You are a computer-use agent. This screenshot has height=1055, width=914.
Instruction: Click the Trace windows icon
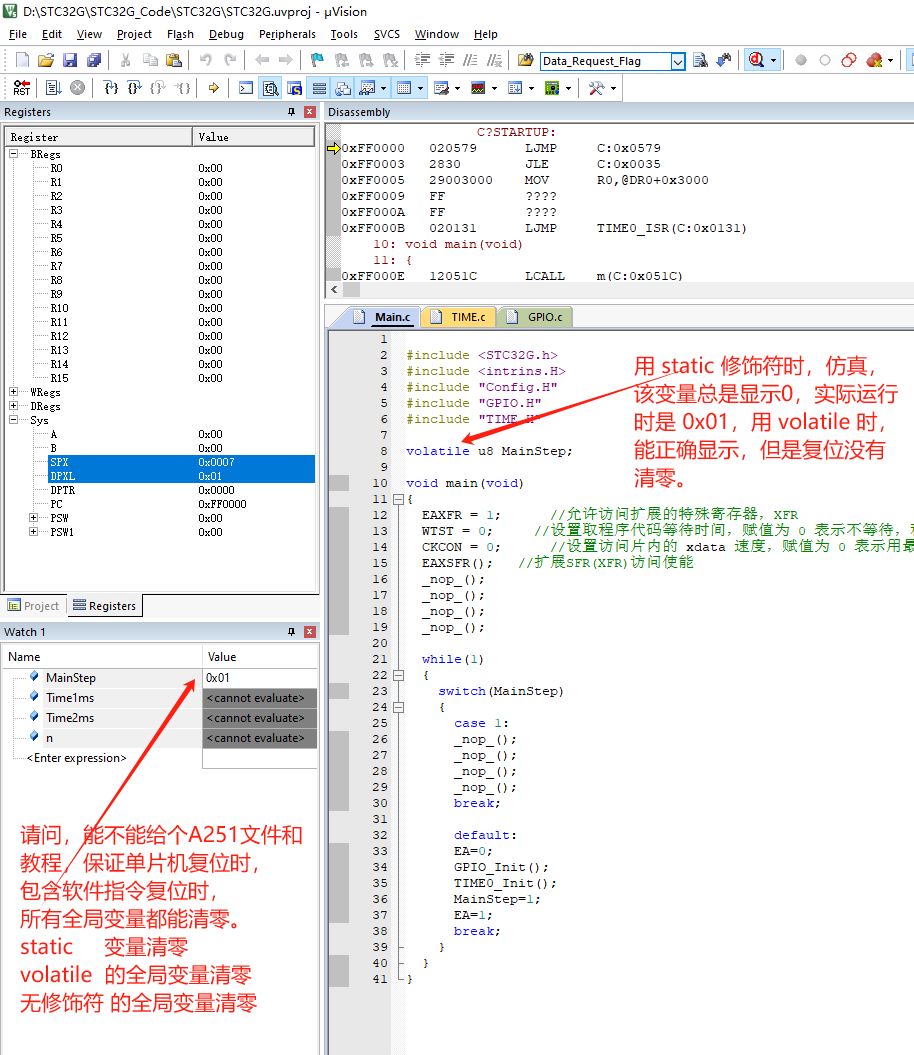pos(516,88)
